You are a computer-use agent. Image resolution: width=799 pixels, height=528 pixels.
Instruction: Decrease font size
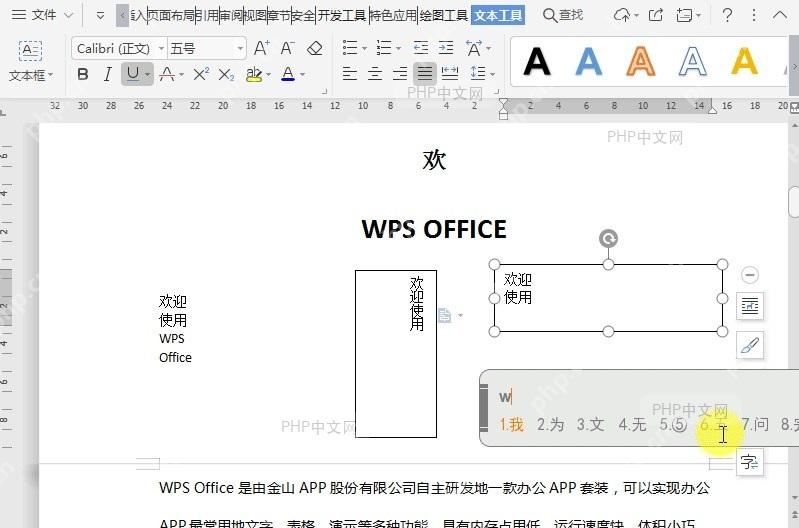pos(288,48)
